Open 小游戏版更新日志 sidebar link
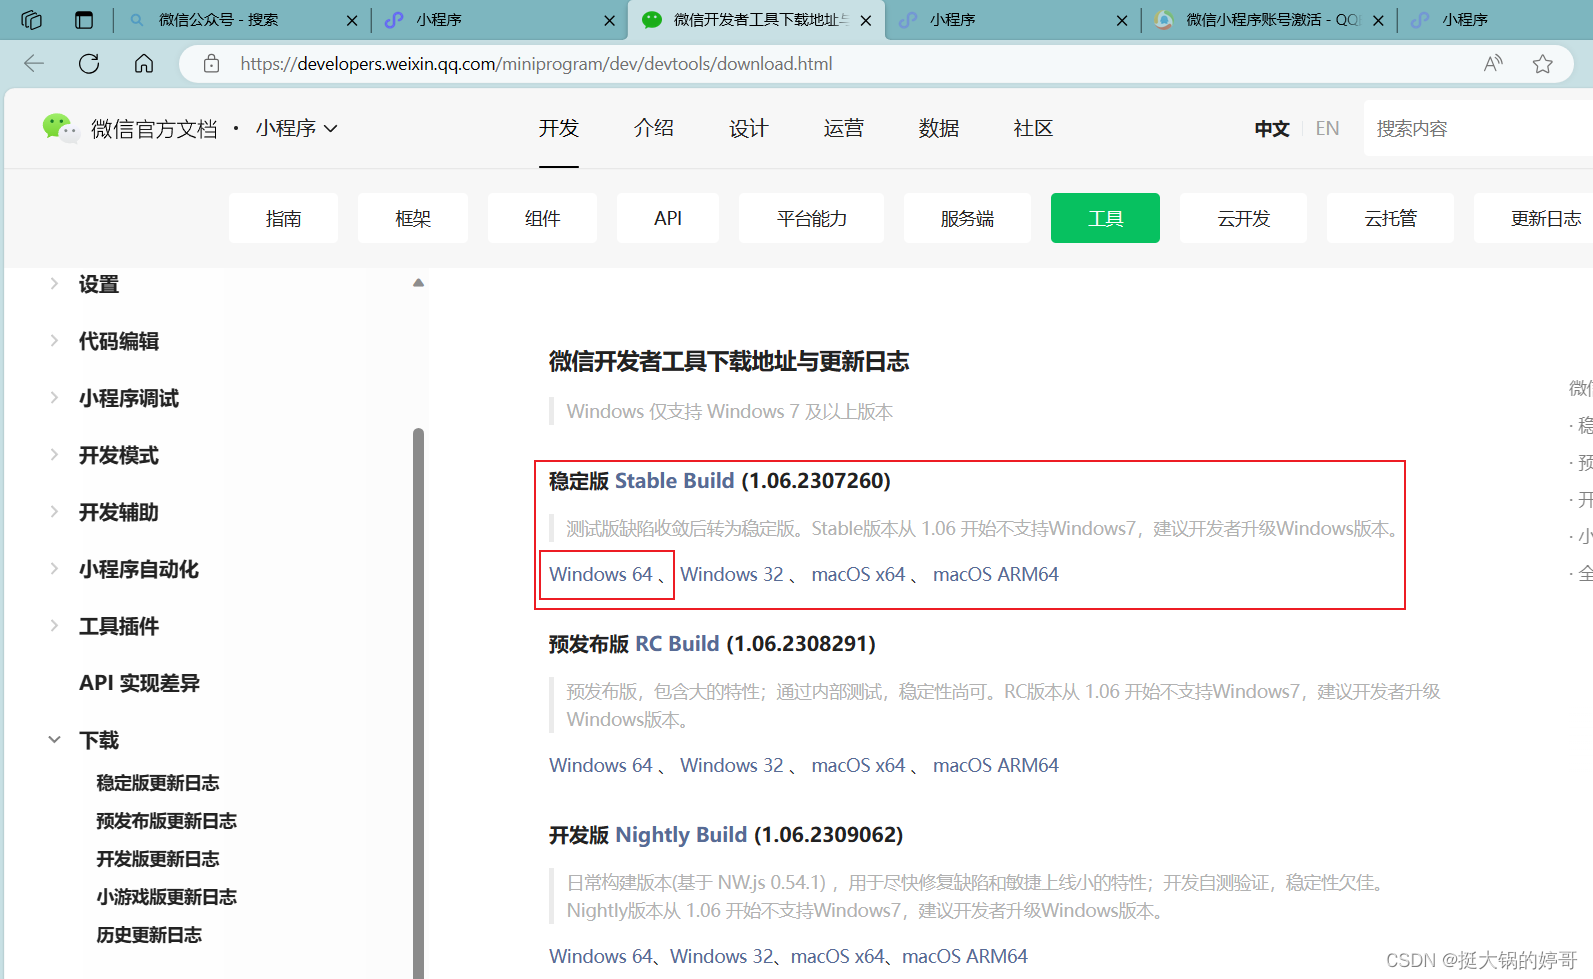 [x=166, y=897]
